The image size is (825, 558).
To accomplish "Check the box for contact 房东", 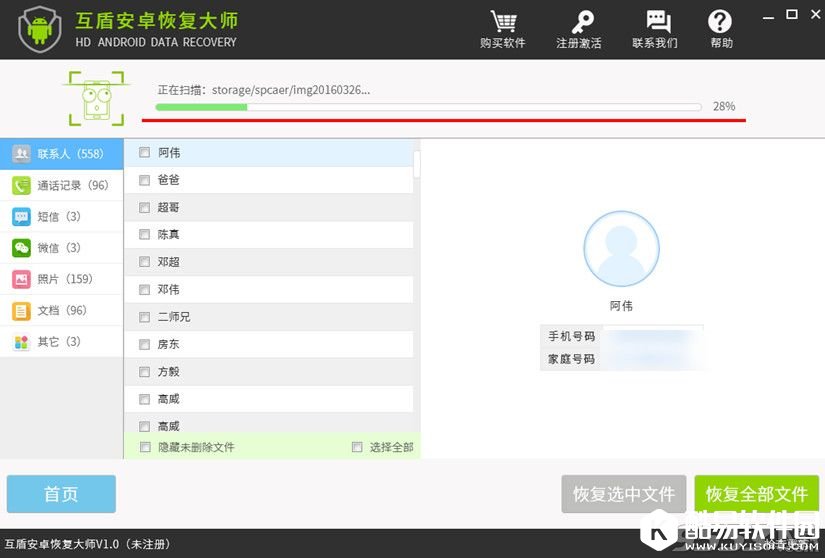I will point(144,344).
